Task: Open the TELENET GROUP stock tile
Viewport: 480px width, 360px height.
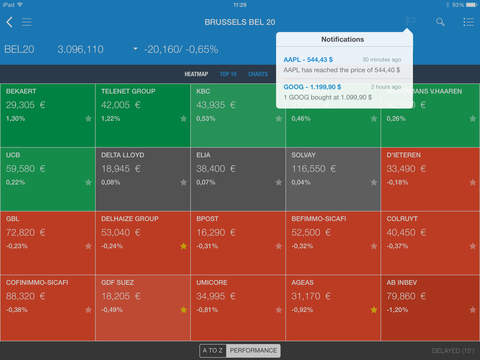Action: click(143, 115)
